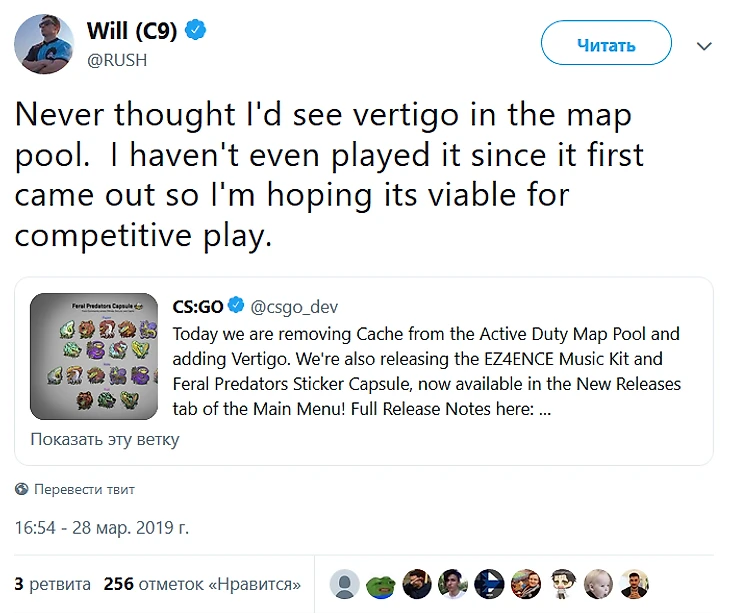Open the @RUSH handle link
Screen dimensions: 730x613
point(117,61)
